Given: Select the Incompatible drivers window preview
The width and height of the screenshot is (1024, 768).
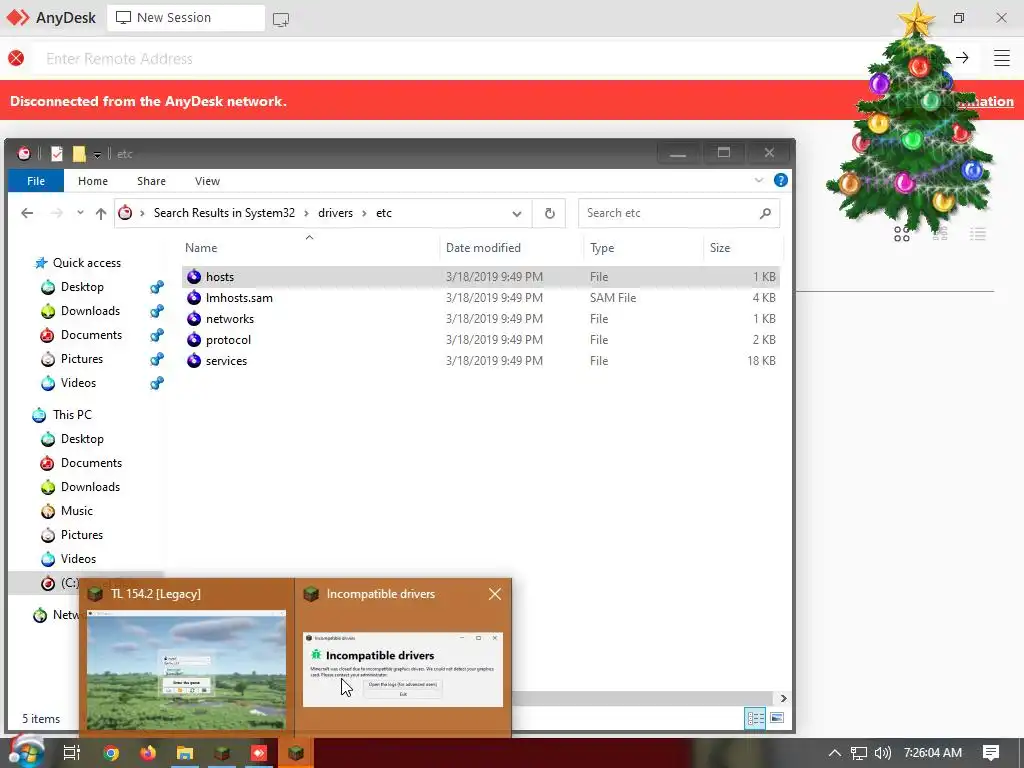Looking at the screenshot, I should pos(403,656).
